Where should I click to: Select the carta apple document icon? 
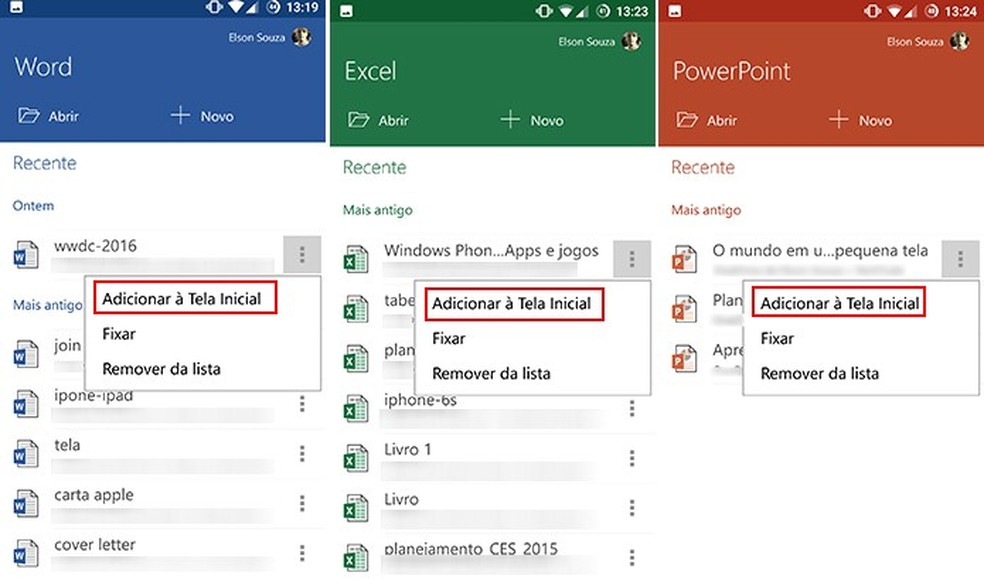point(25,503)
